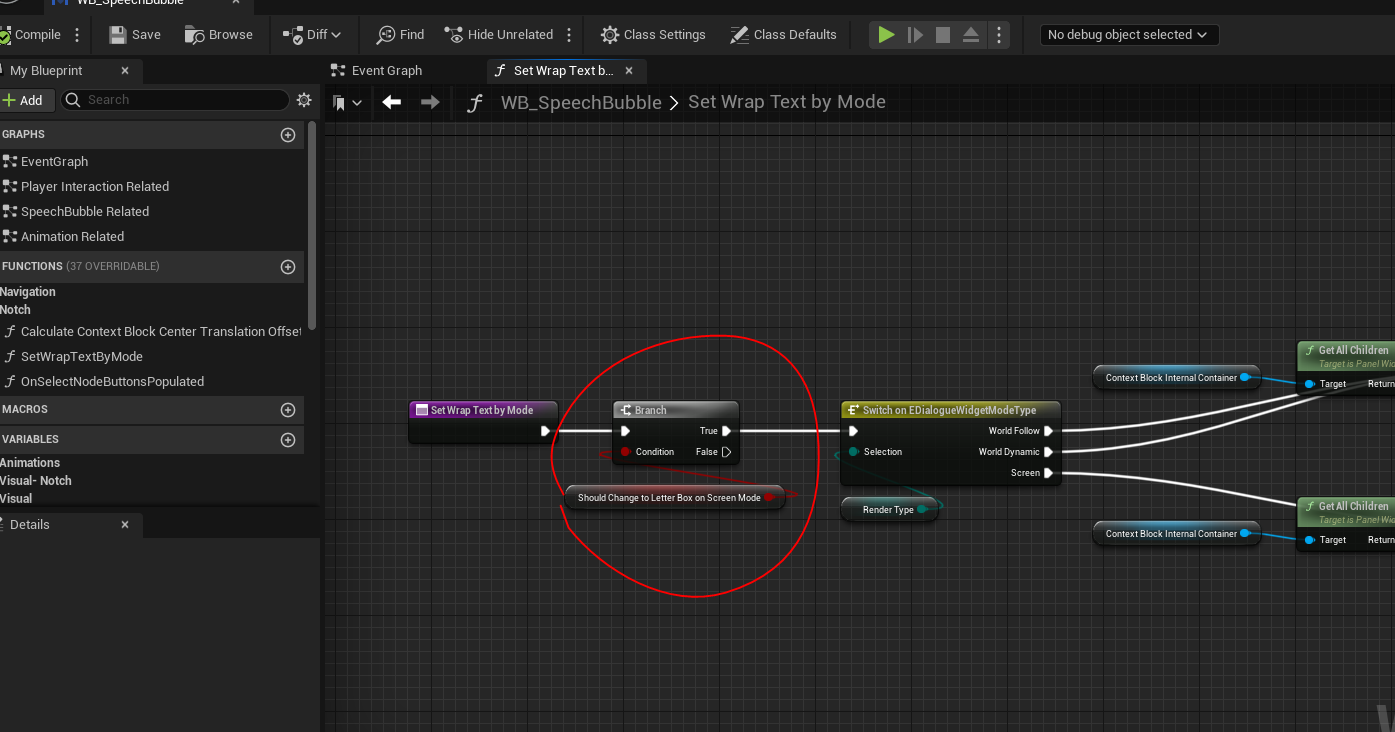Viewport: 1395px width, 732px height.
Task: Open graph bookmarks dropdown
Action: [x=348, y=102]
